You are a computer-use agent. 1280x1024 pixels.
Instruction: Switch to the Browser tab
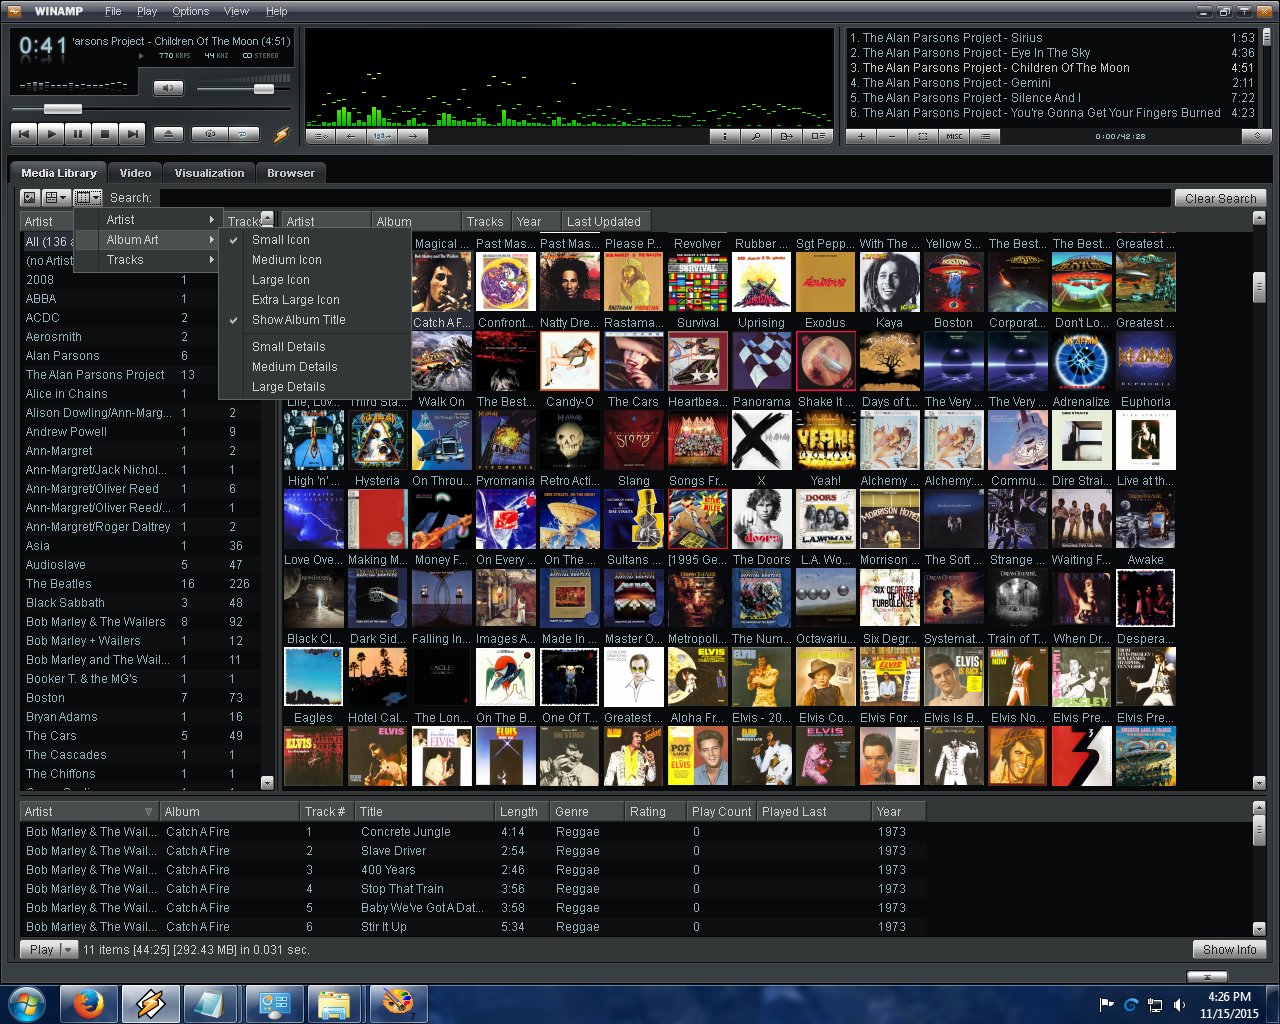pyautogui.click(x=291, y=173)
